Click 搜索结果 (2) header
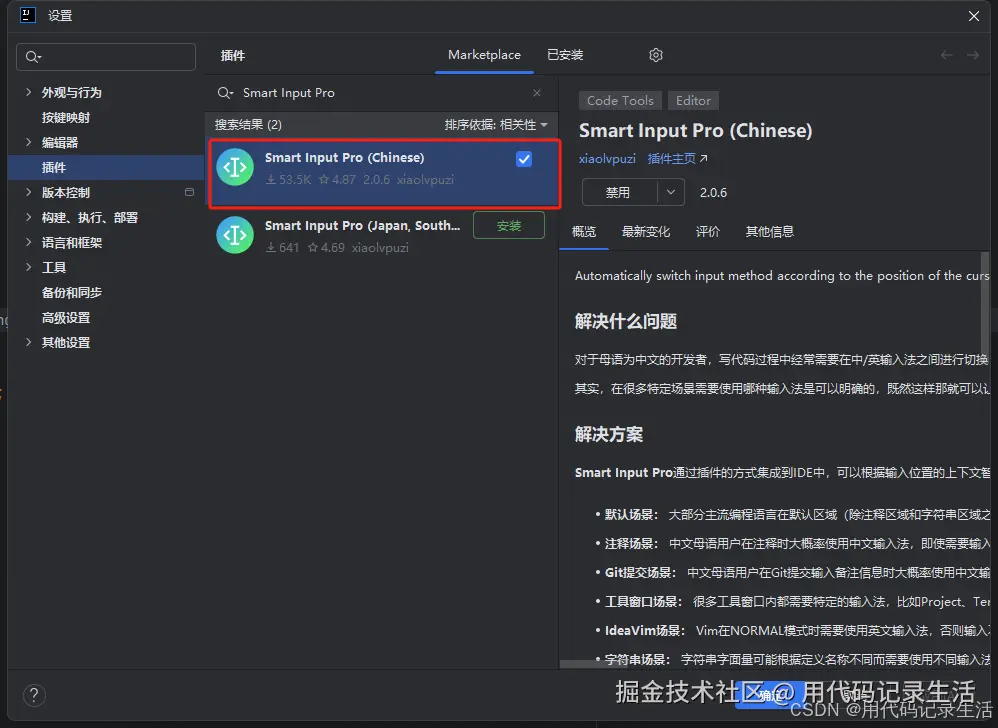The image size is (998, 728). [x=248, y=125]
